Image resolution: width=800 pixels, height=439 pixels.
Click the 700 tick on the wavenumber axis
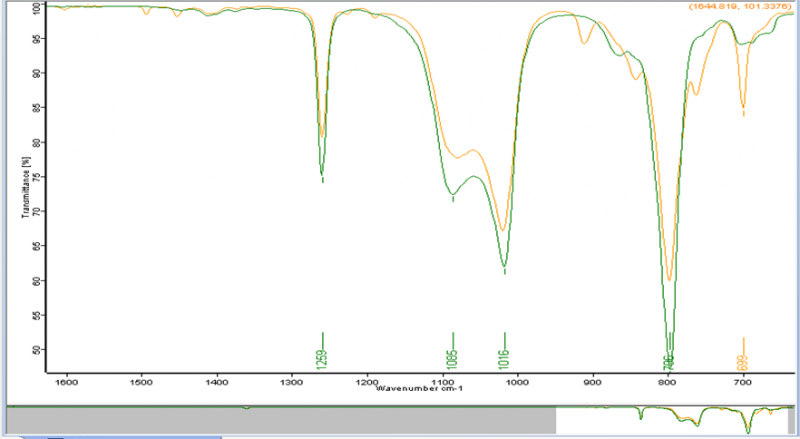tap(743, 382)
